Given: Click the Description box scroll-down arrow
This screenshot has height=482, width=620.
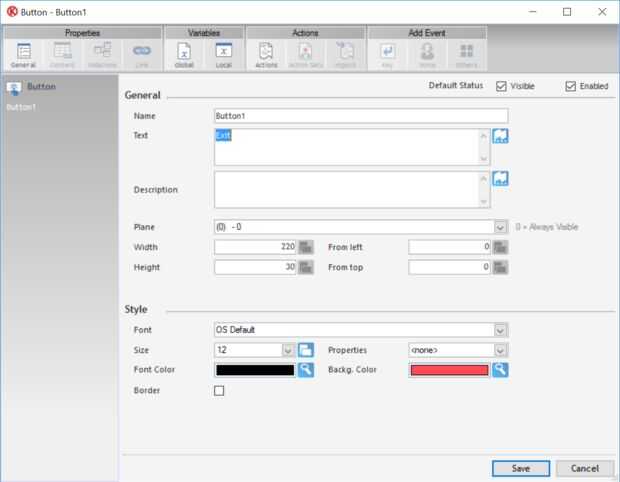Looking at the screenshot, I should click(x=483, y=202).
